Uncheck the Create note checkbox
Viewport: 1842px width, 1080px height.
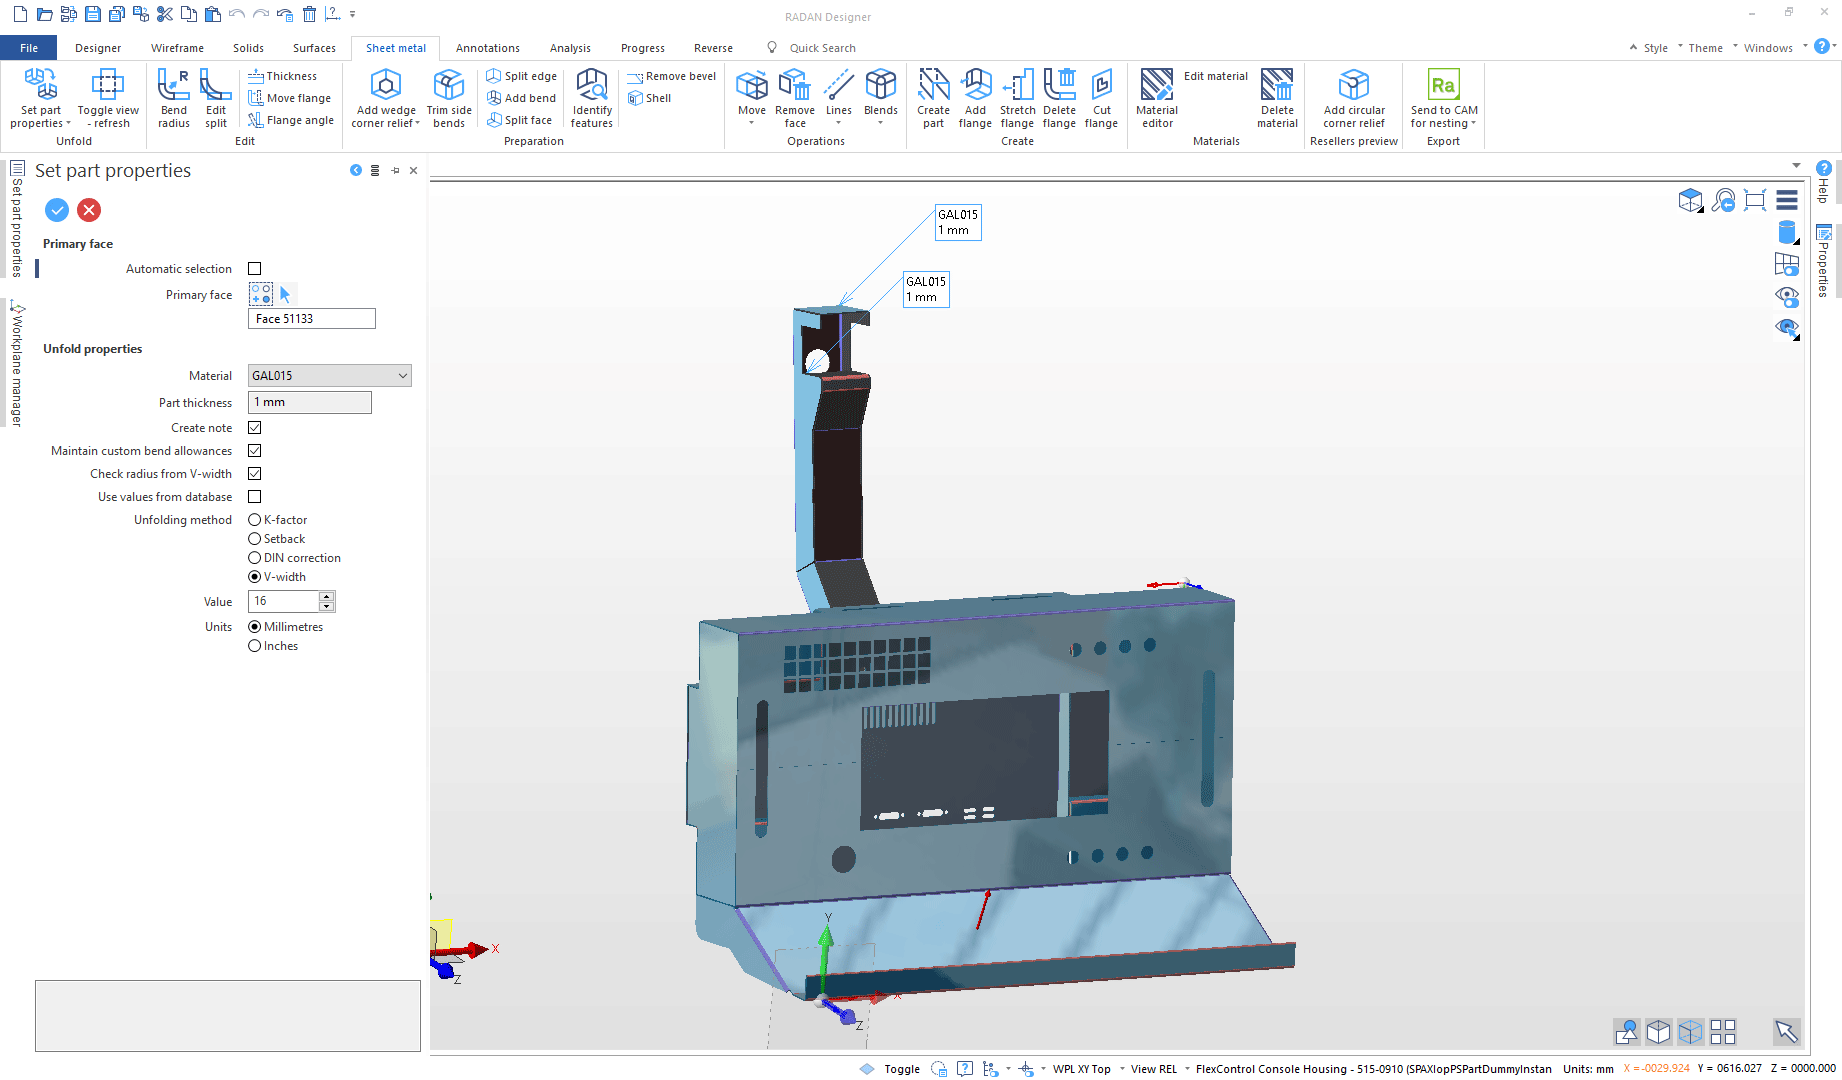tap(255, 428)
